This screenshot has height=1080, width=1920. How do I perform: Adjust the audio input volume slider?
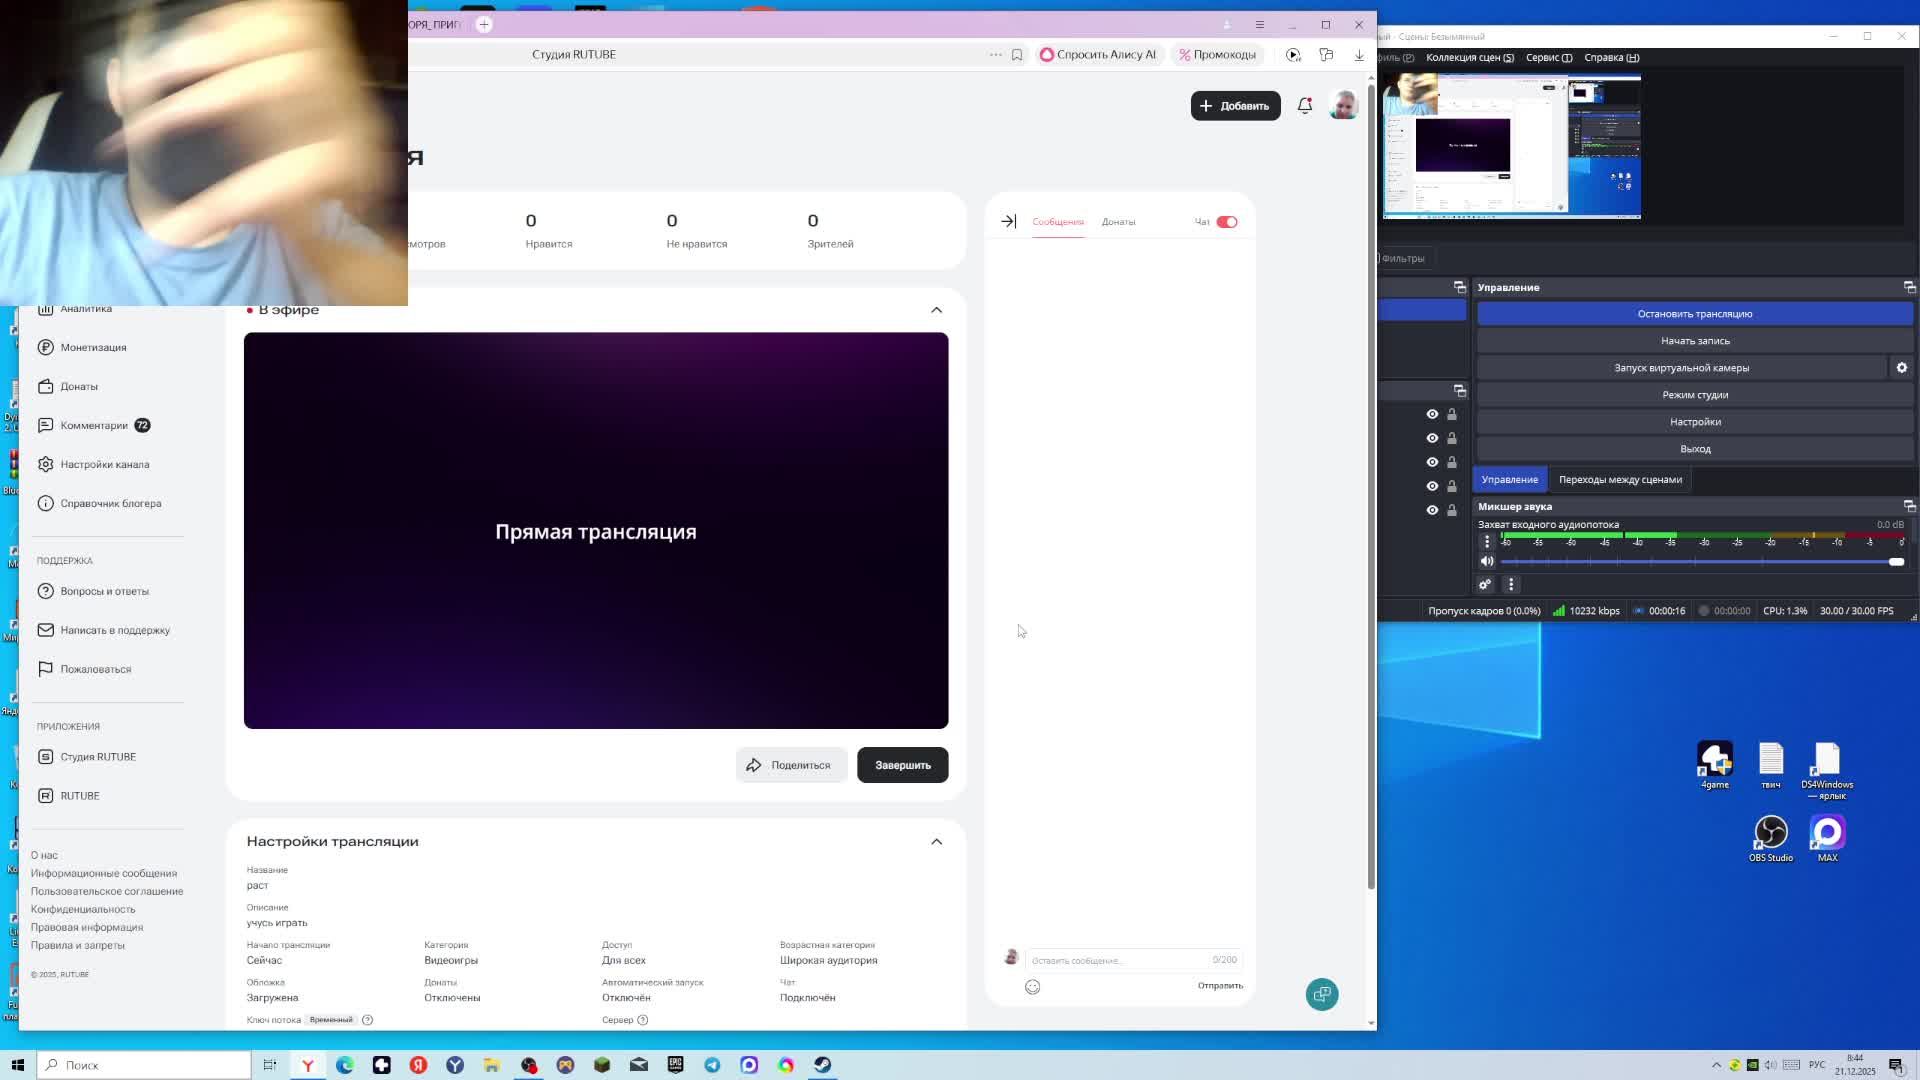(x=1895, y=562)
